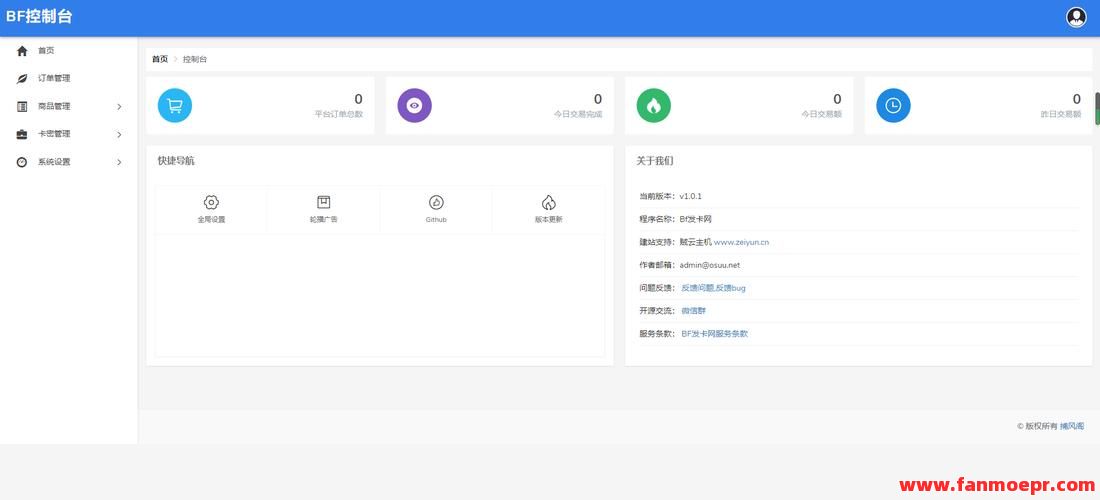Click the list icon beside 商品管理
The height and width of the screenshot is (500, 1100).
22,107
